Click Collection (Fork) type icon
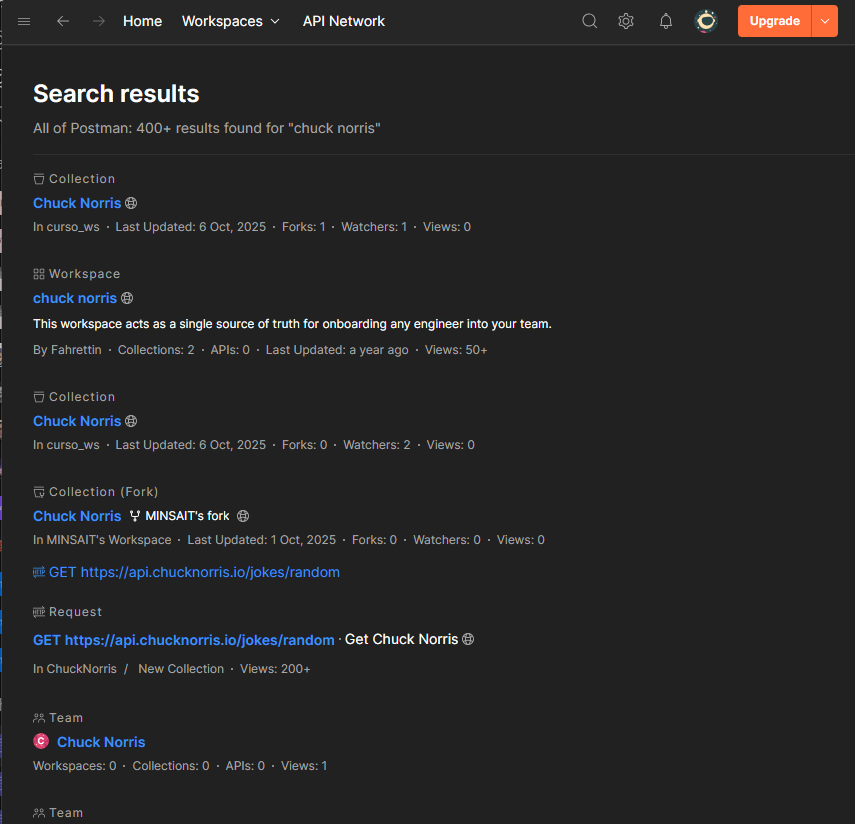 coord(39,492)
